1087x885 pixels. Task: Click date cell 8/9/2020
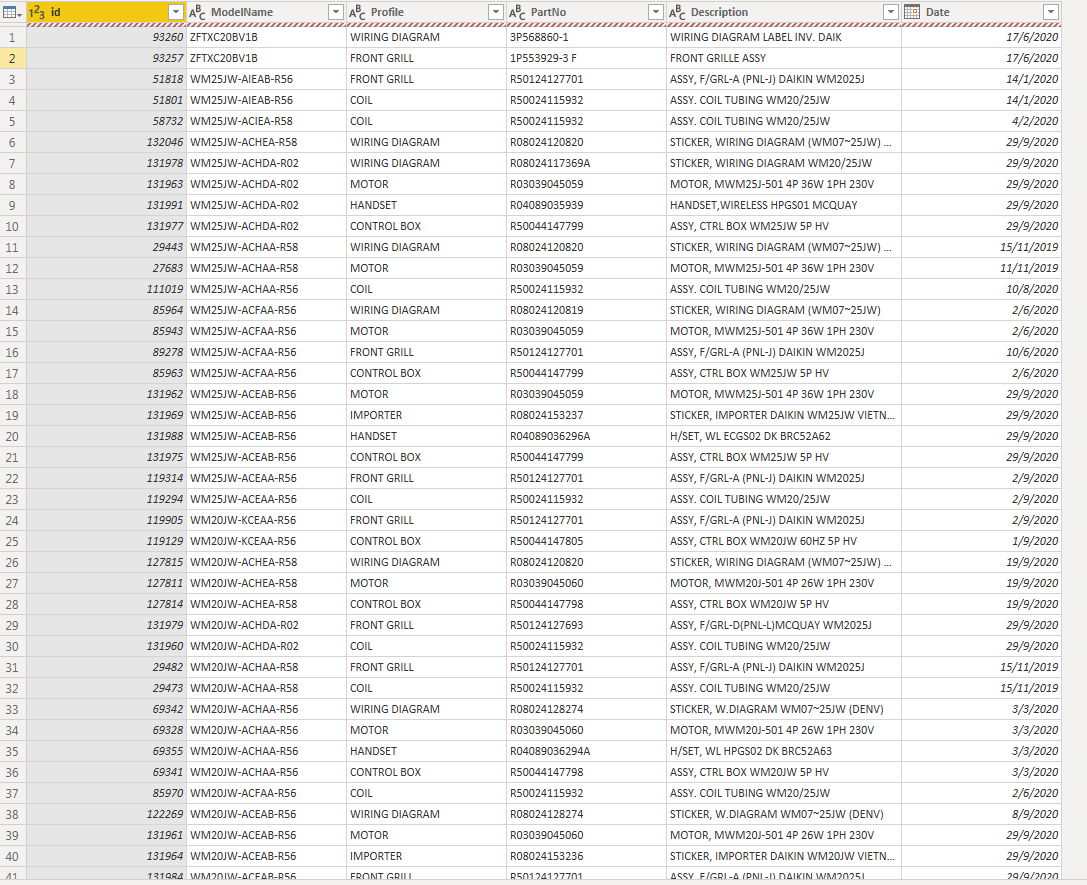[982, 814]
